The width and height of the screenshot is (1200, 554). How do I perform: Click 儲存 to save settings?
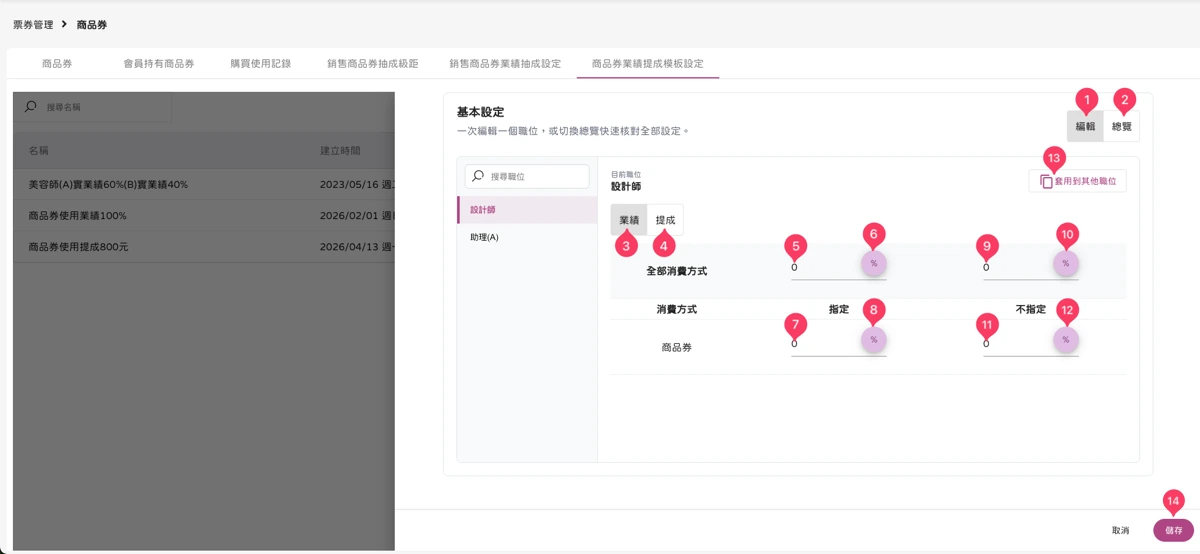pos(1173,530)
